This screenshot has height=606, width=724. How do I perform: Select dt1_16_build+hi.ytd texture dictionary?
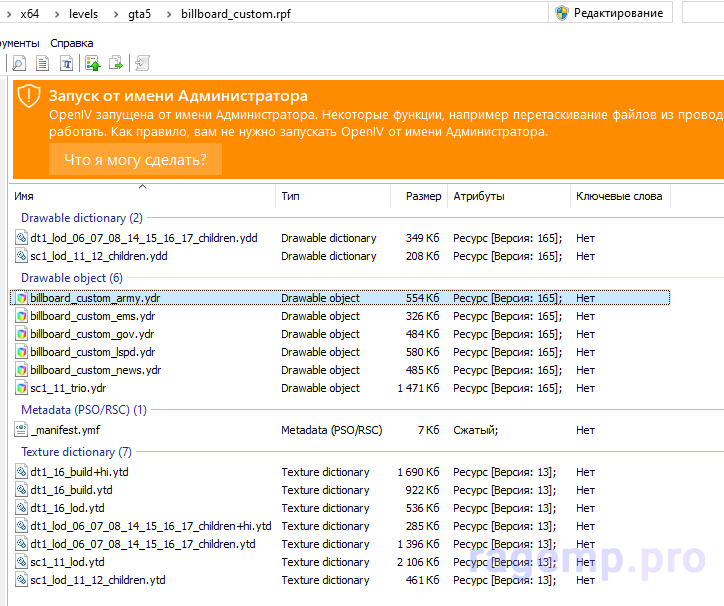[x=79, y=472]
